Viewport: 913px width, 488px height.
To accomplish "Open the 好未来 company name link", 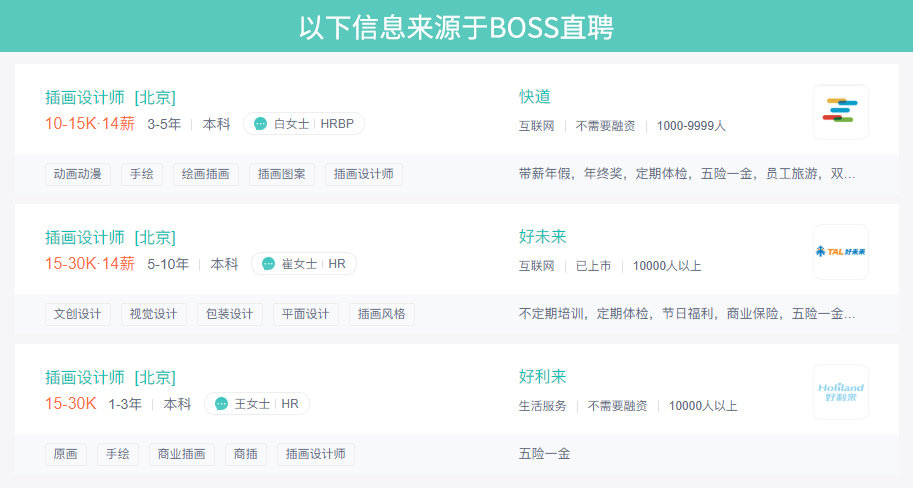I will click(x=542, y=237).
